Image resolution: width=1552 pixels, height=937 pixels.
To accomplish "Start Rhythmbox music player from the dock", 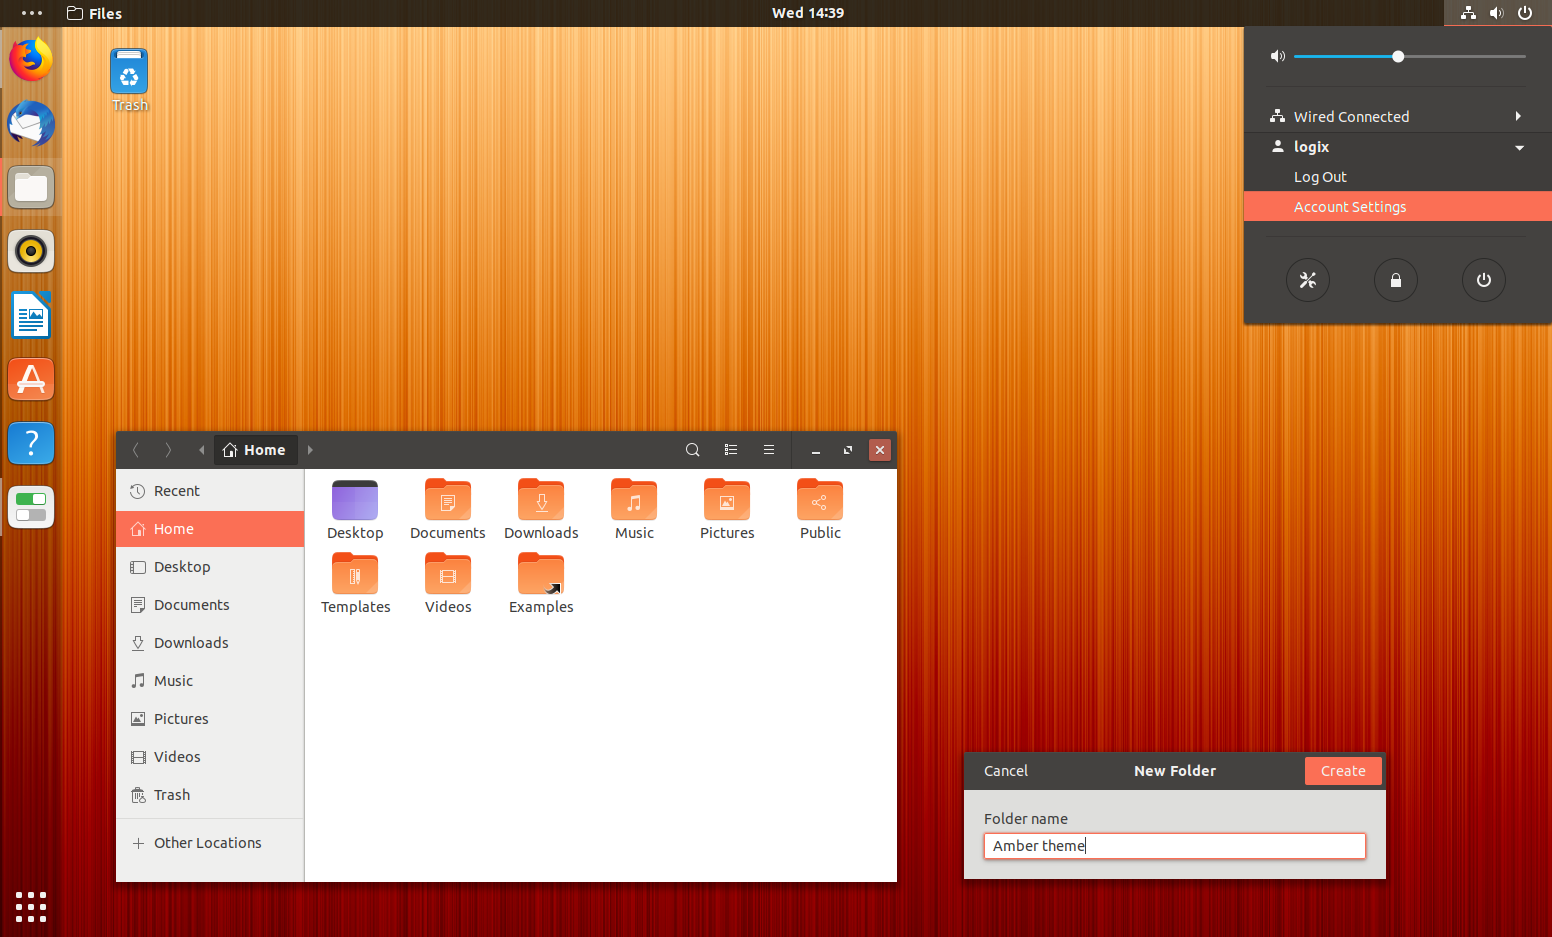I will 30,251.
